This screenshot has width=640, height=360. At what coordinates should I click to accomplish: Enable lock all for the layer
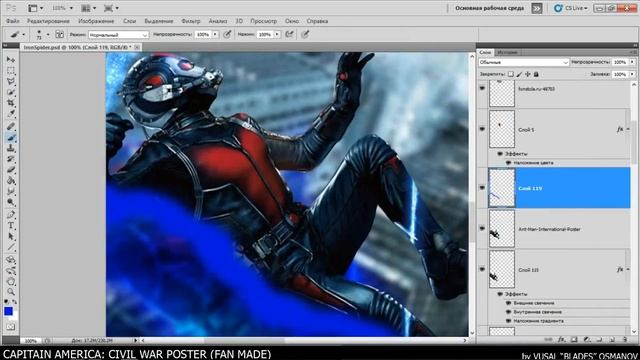click(536, 74)
